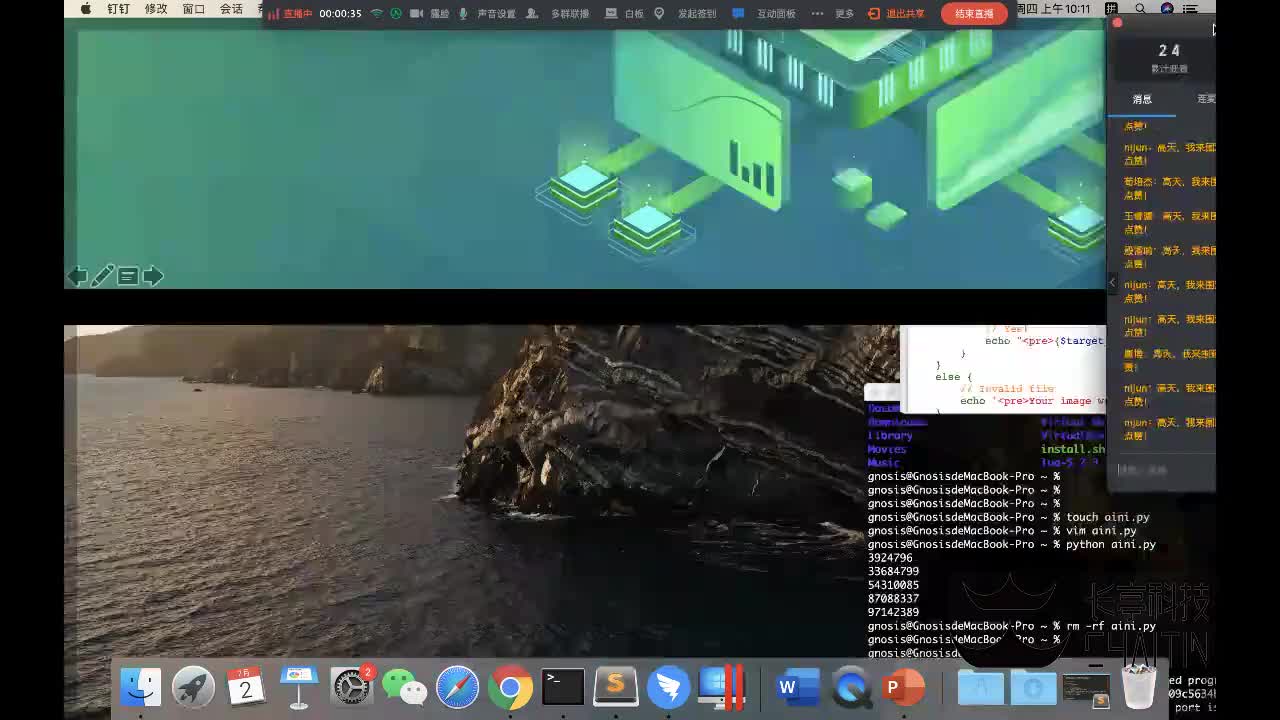The image size is (1280, 720).
Task: Click the 24 viewer count in chat panel
Action: click(x=1169, y=51)
